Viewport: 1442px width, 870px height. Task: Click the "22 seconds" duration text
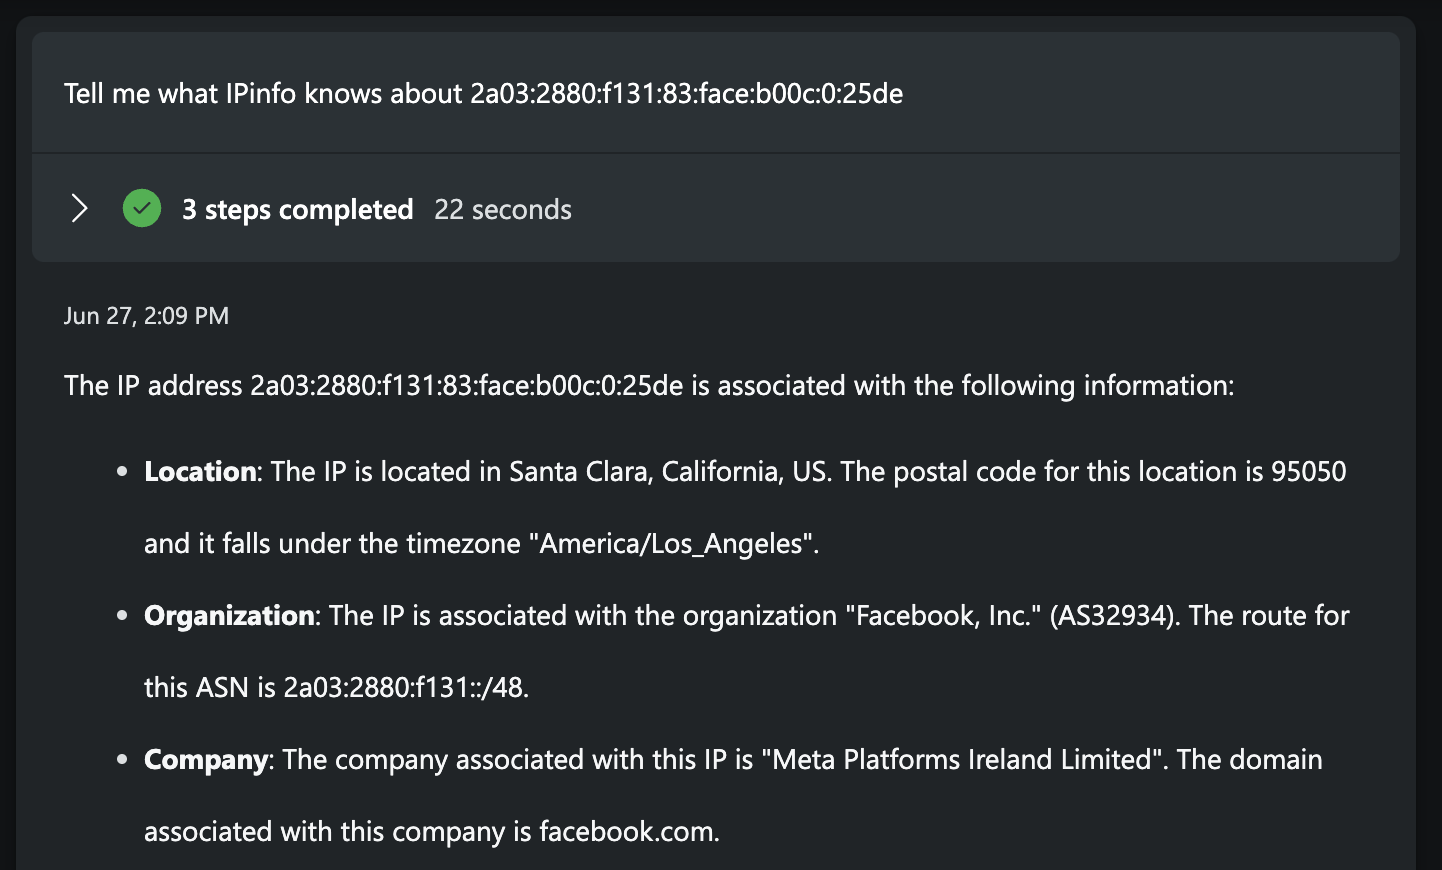point(503,209)
